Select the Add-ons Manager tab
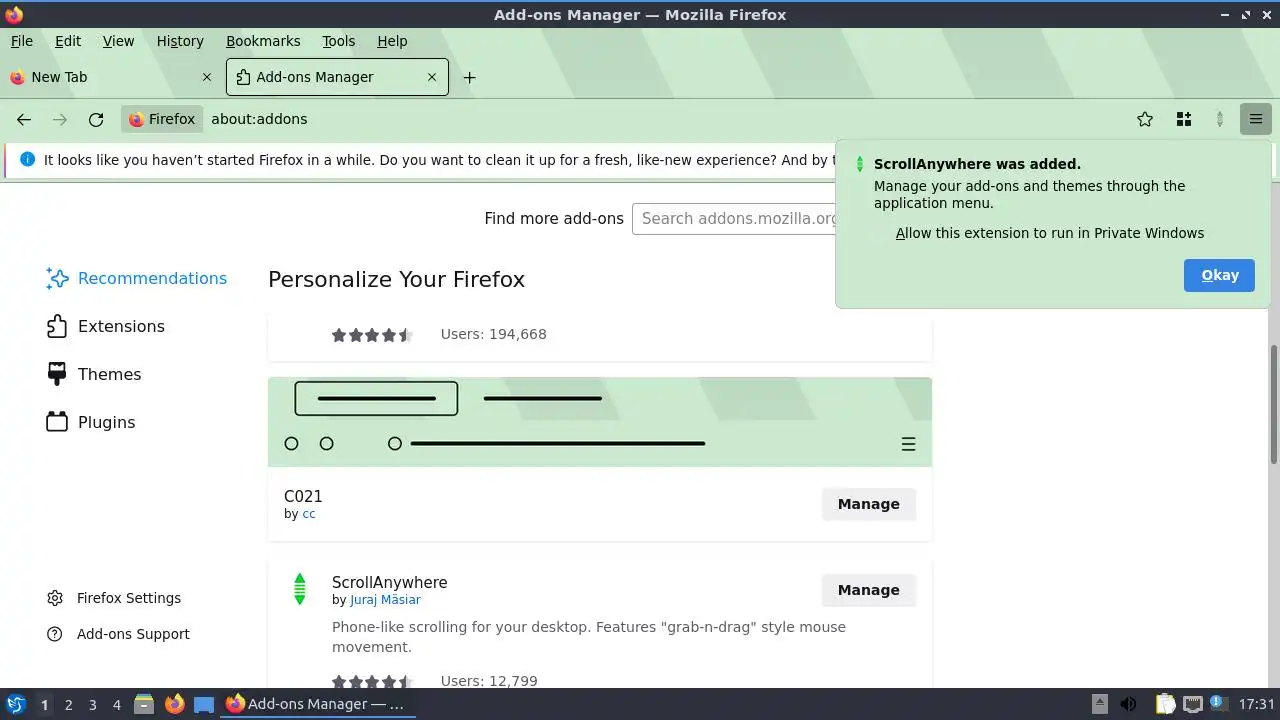The width and height of the screenshot is (1280, 720). (337, 77)
